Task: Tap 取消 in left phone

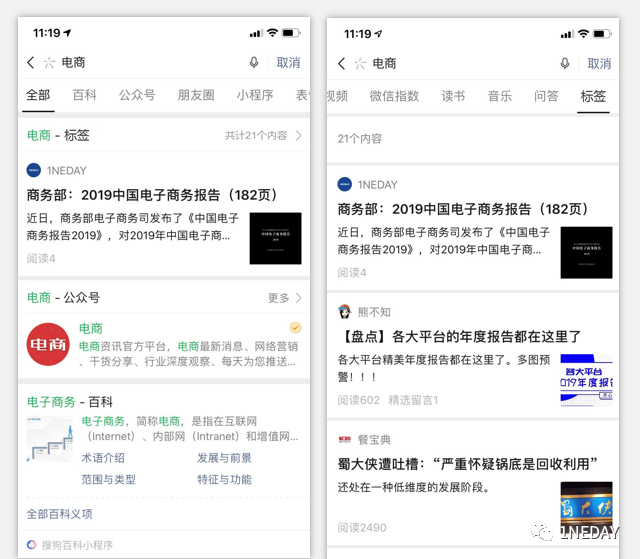Action: point(288,62)
